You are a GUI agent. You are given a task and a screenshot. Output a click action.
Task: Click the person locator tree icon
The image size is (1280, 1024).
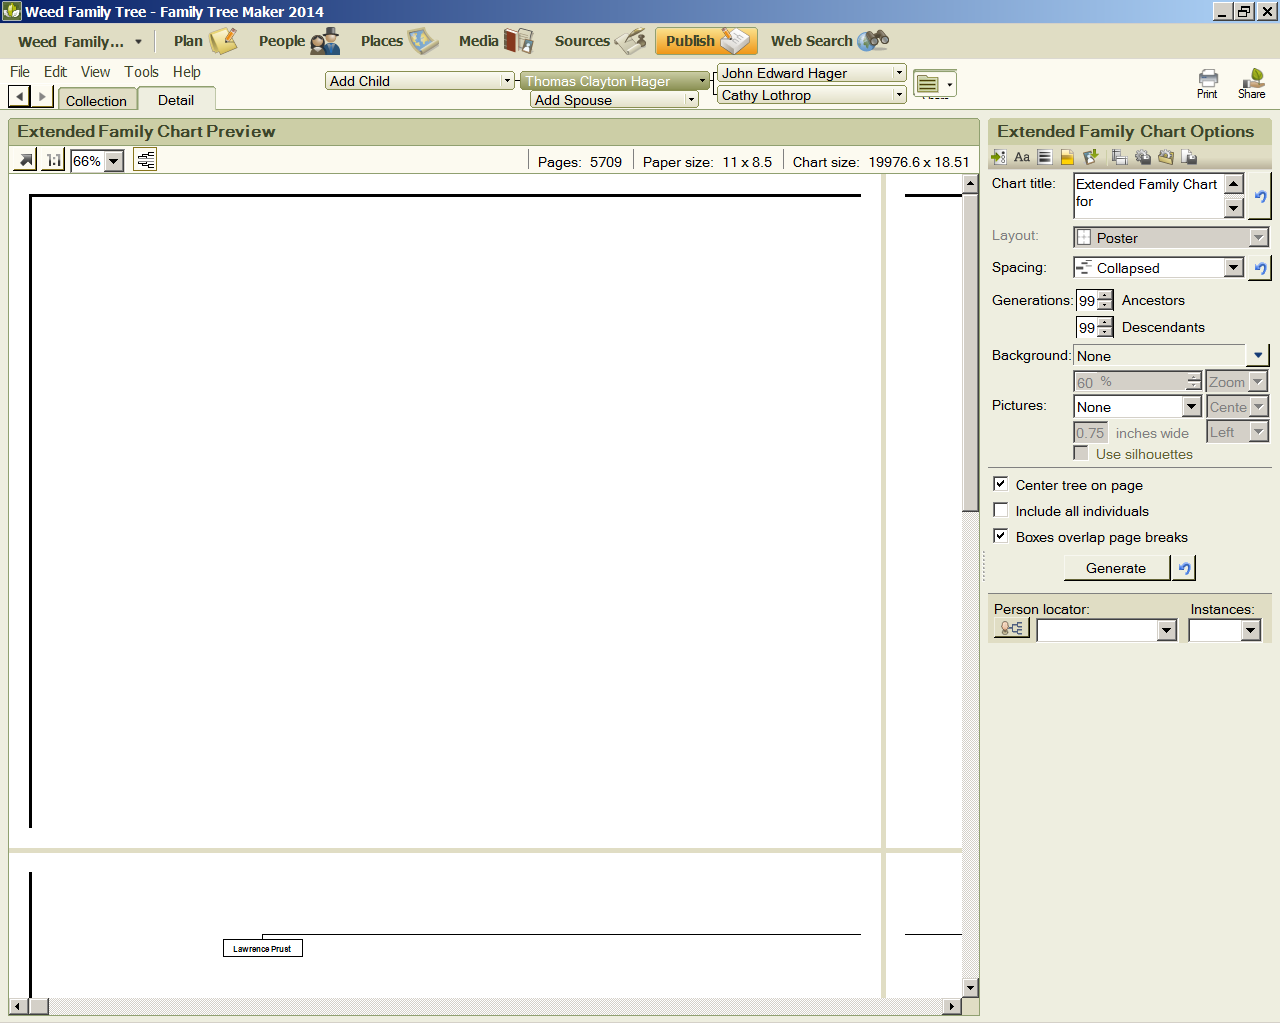1011,628
